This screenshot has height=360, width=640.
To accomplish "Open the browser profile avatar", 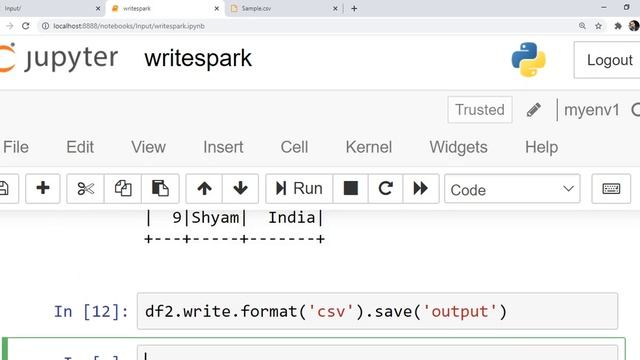I will tap(634, 26).
